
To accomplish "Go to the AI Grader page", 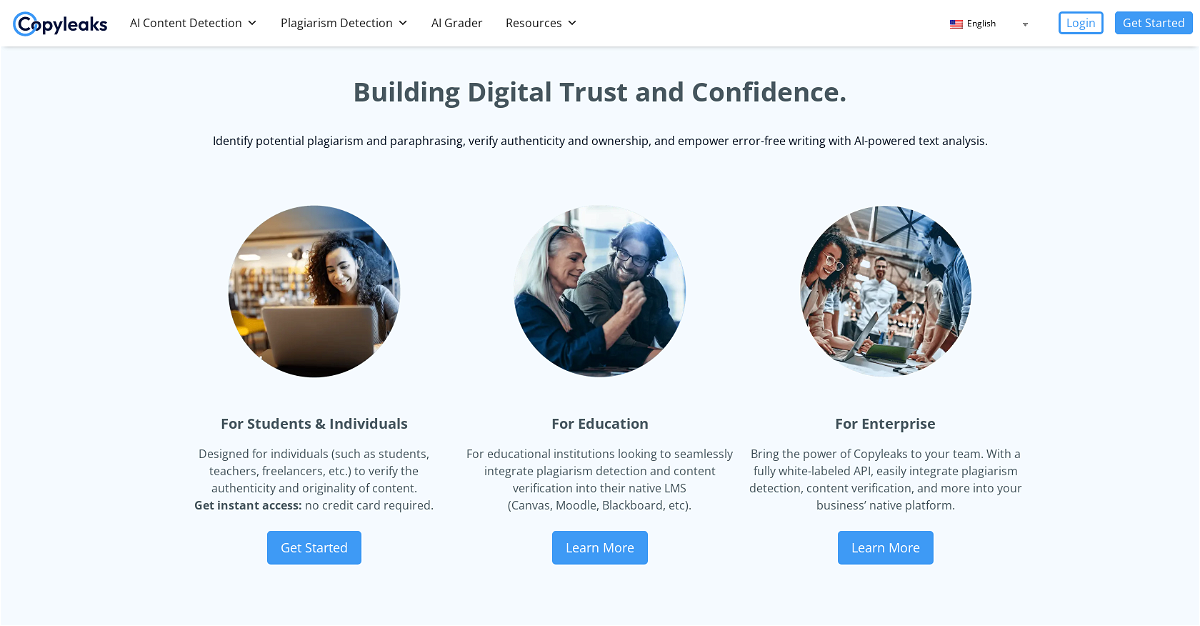I will point(457,23).
